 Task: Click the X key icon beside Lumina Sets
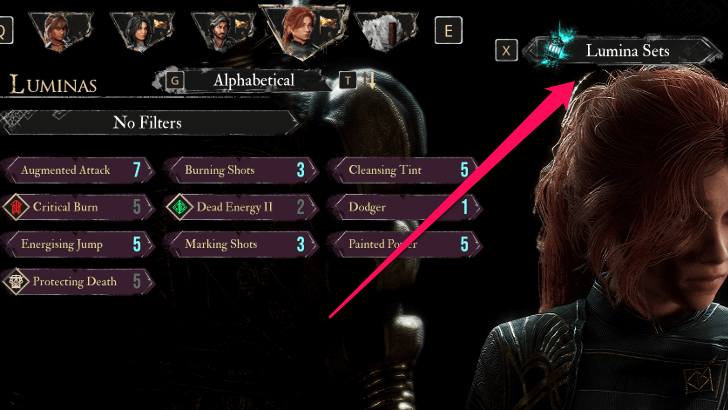[x=506, y=50]
